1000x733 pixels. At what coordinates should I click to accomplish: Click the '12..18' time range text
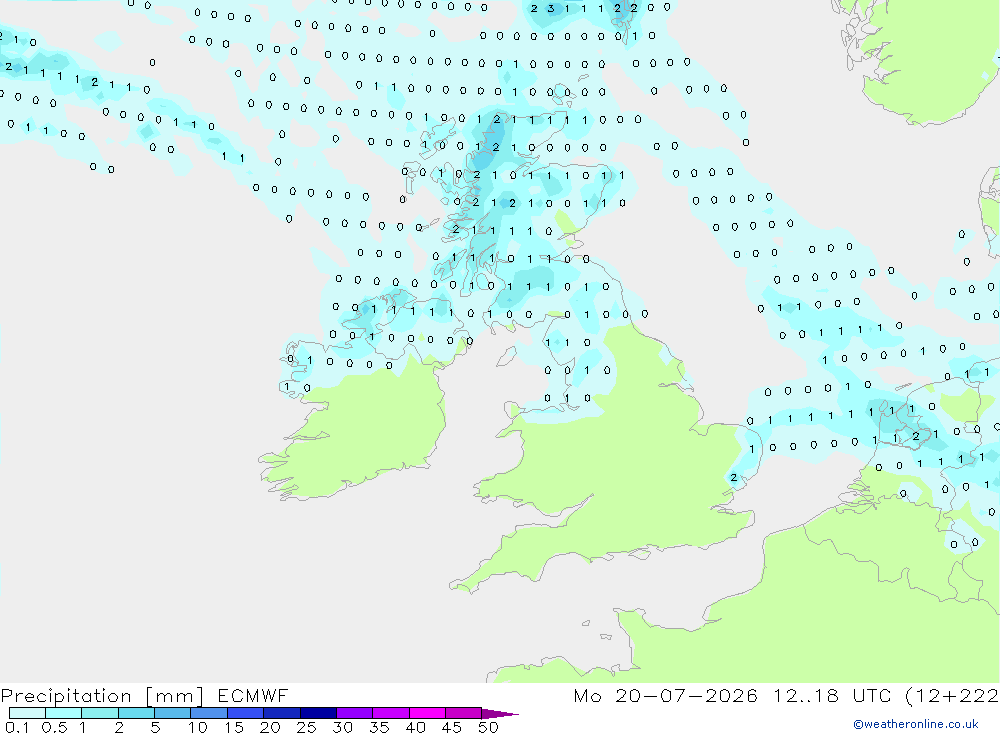click(x=805, y=695)
